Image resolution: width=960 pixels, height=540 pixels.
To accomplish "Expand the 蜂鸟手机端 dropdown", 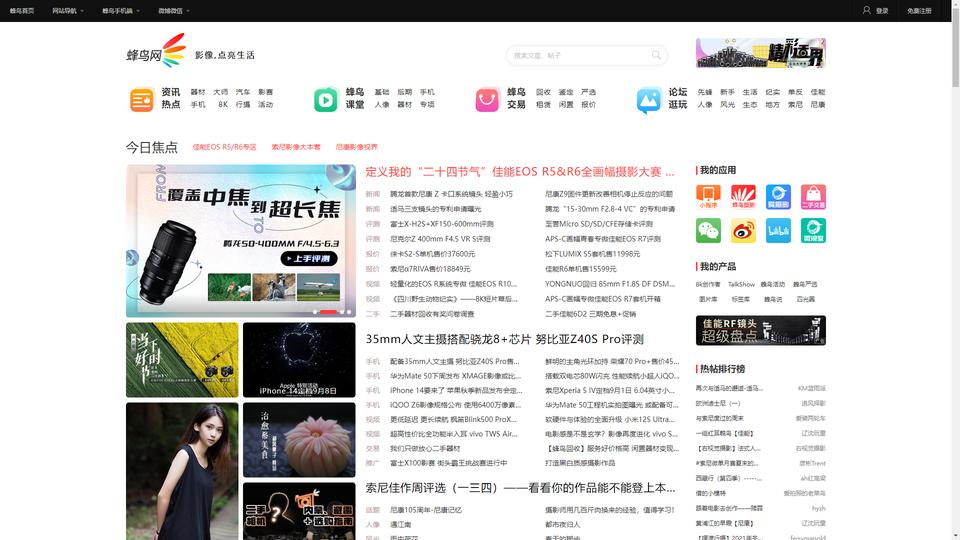I will click(x=121, y=10).
